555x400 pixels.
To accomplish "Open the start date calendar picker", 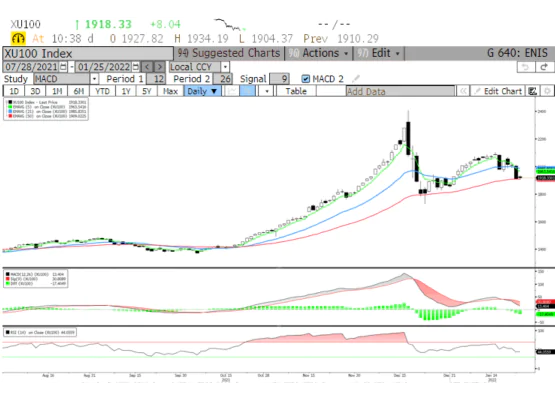I will click(x=63, y=67).
